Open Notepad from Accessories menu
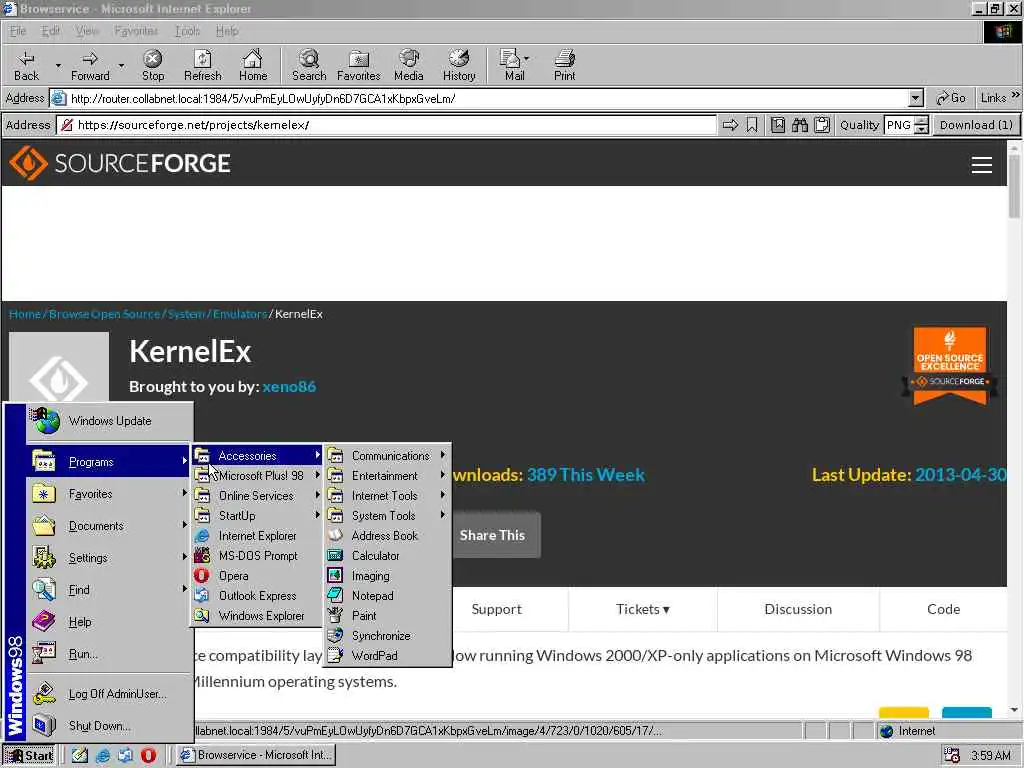The image size is (1024, 768). [x=389, y=596]
